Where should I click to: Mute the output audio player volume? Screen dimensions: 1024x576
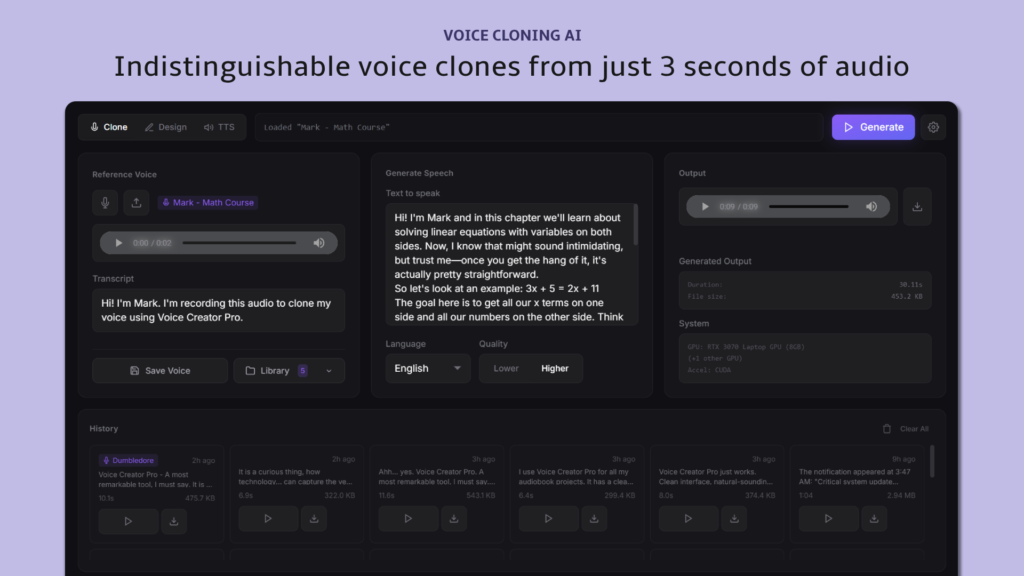(x=871, y=207)
